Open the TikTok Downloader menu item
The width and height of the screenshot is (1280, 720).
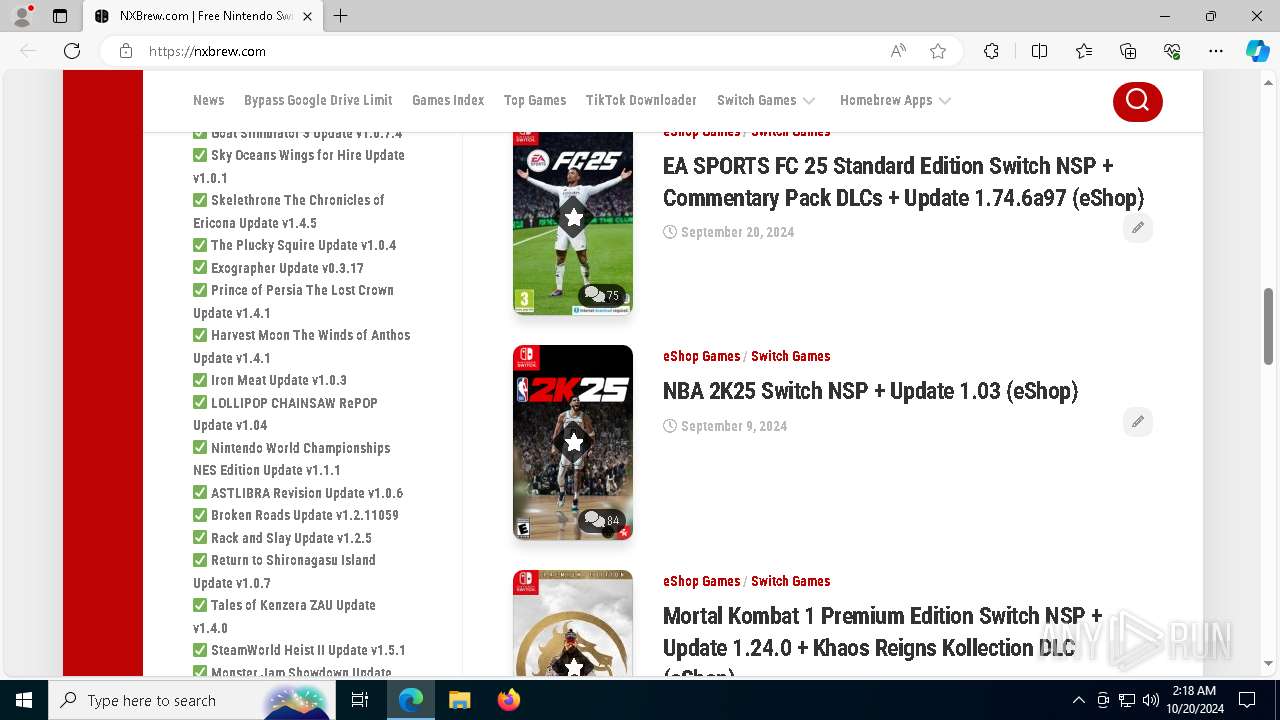[x=641, y=100]
